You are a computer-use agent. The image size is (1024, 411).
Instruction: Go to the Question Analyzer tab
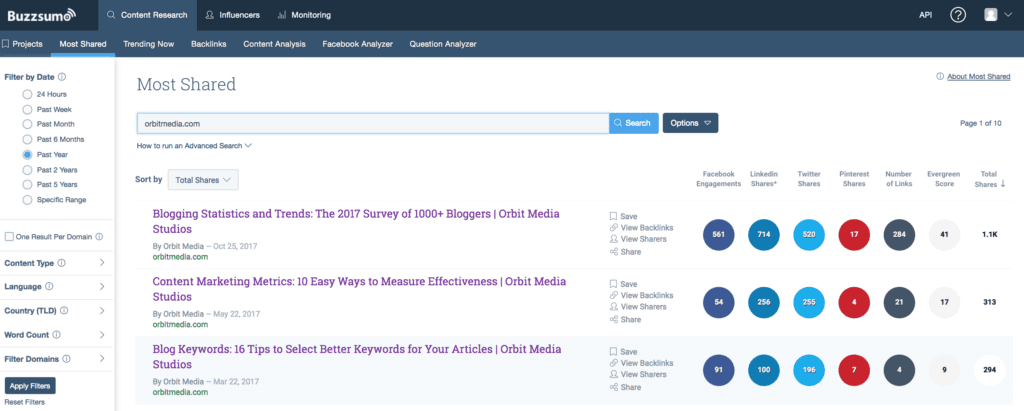443,44
